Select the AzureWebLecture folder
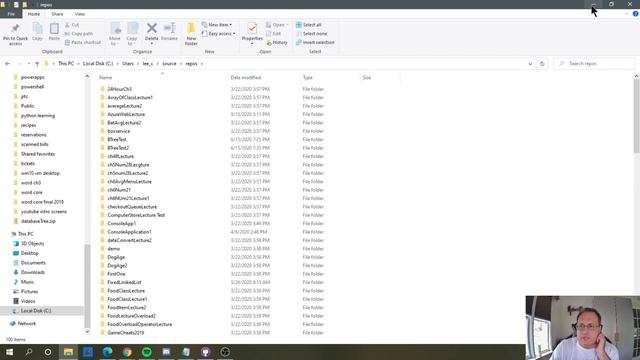This screenshot has width=640, height=360. [126, 114]
